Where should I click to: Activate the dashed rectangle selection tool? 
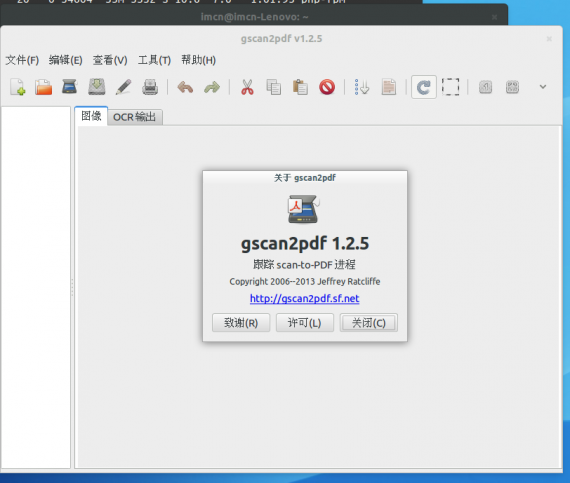tap(450, 87)
